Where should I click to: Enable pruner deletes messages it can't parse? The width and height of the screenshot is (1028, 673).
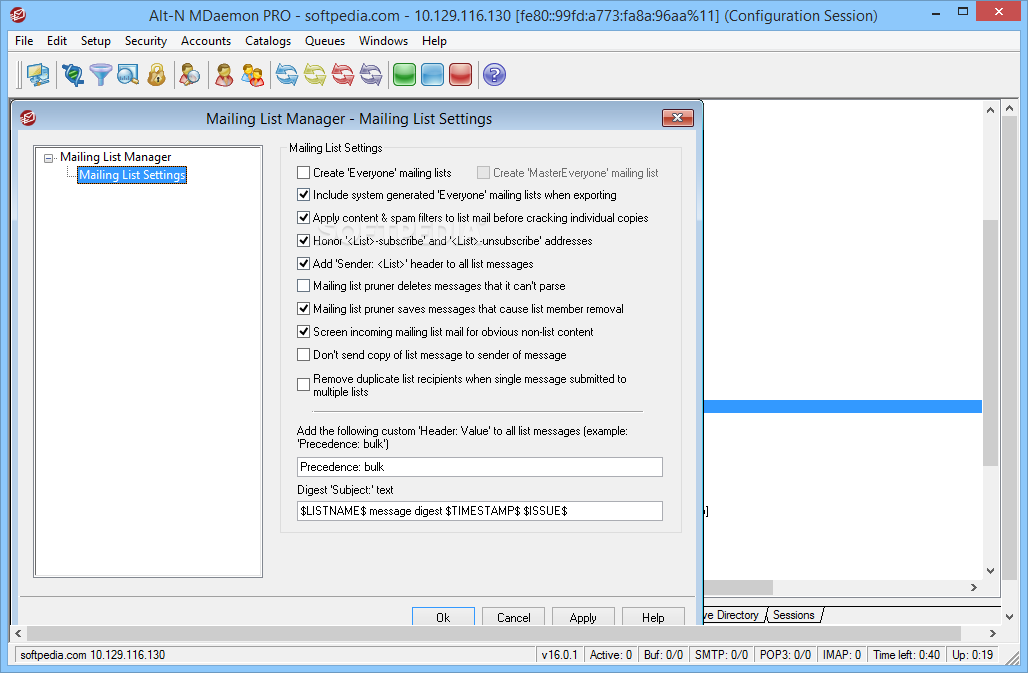304,286
